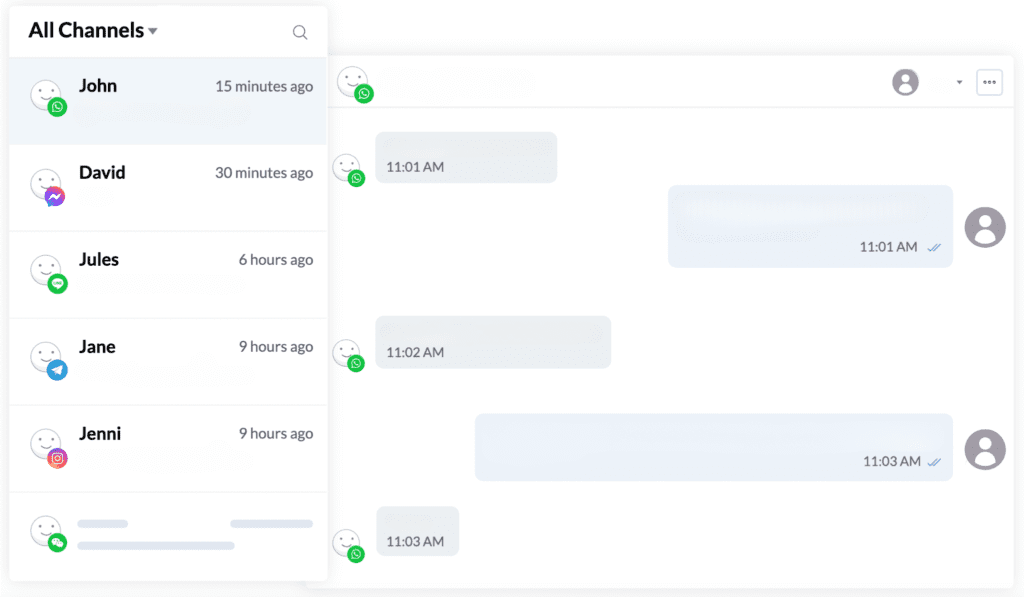This screenshot has height=597, width=1024.
Task: Click the assigned agent avatar in header
Action: 905,82
